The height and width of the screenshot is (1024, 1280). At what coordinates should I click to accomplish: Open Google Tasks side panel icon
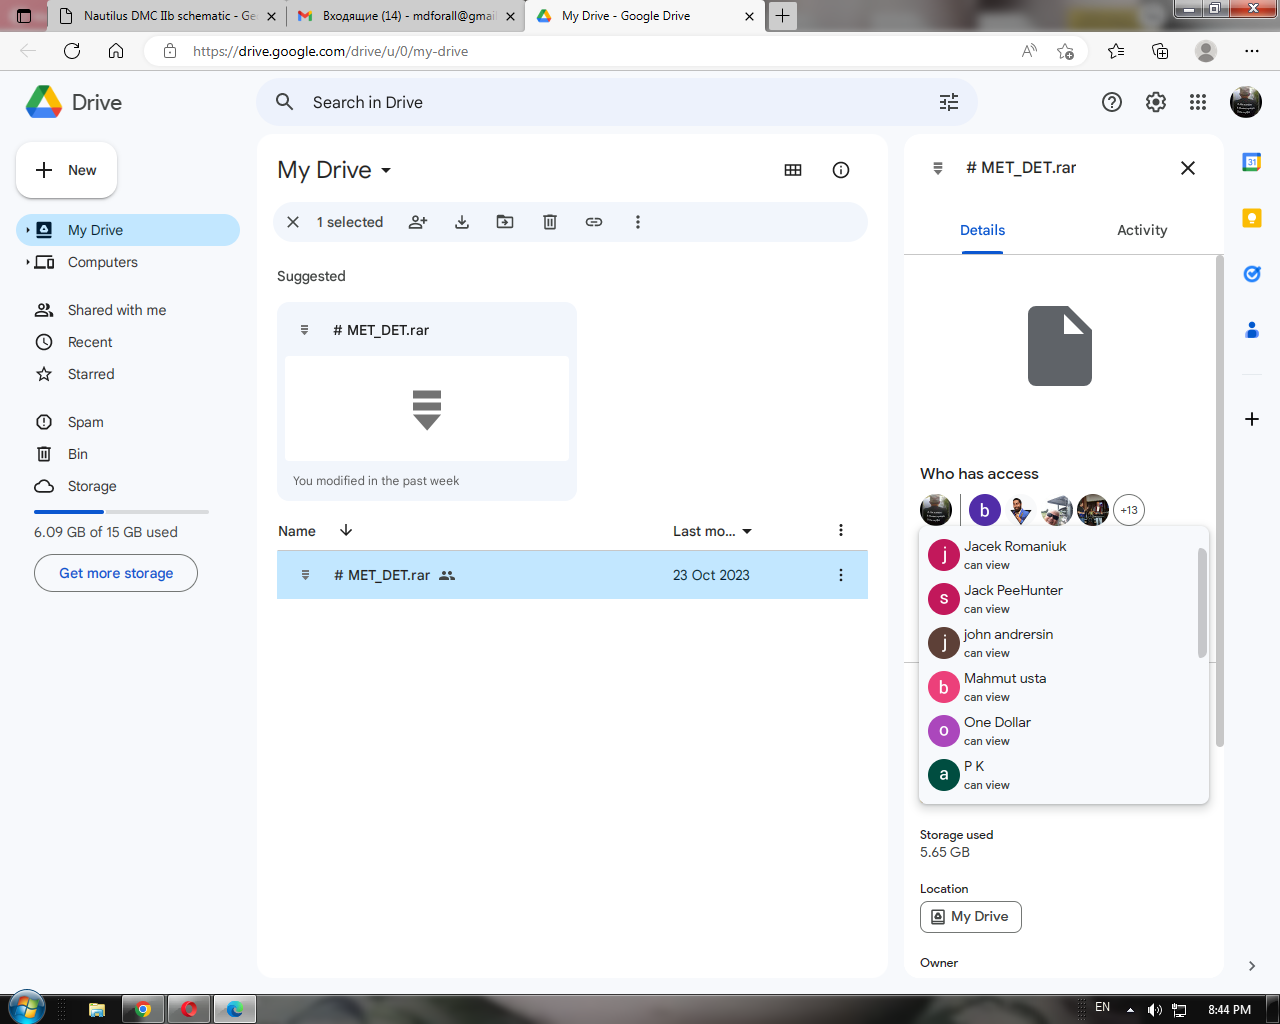click(x=1252, y=274)
